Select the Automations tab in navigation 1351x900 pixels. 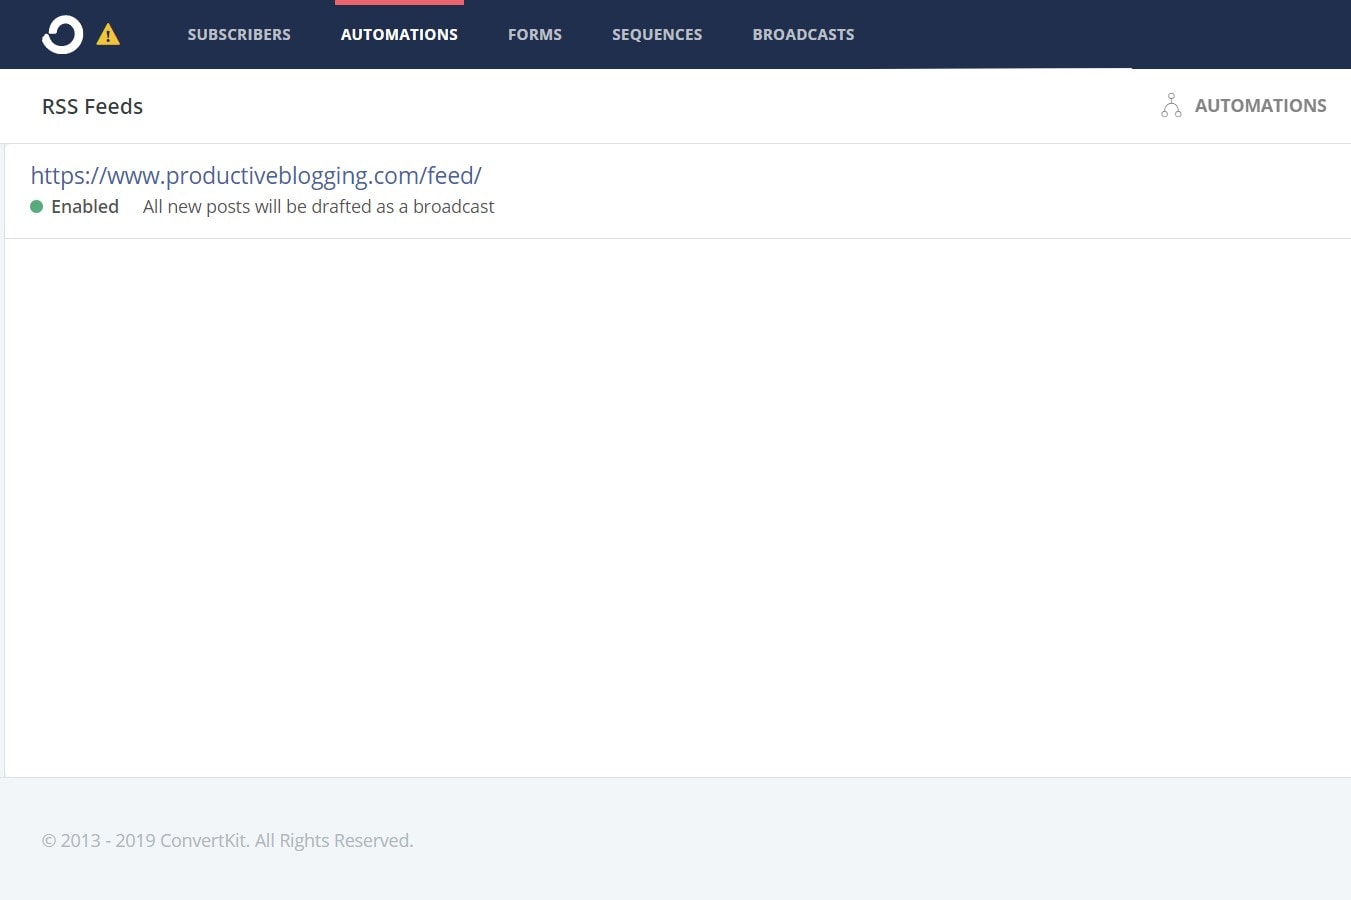399,34
